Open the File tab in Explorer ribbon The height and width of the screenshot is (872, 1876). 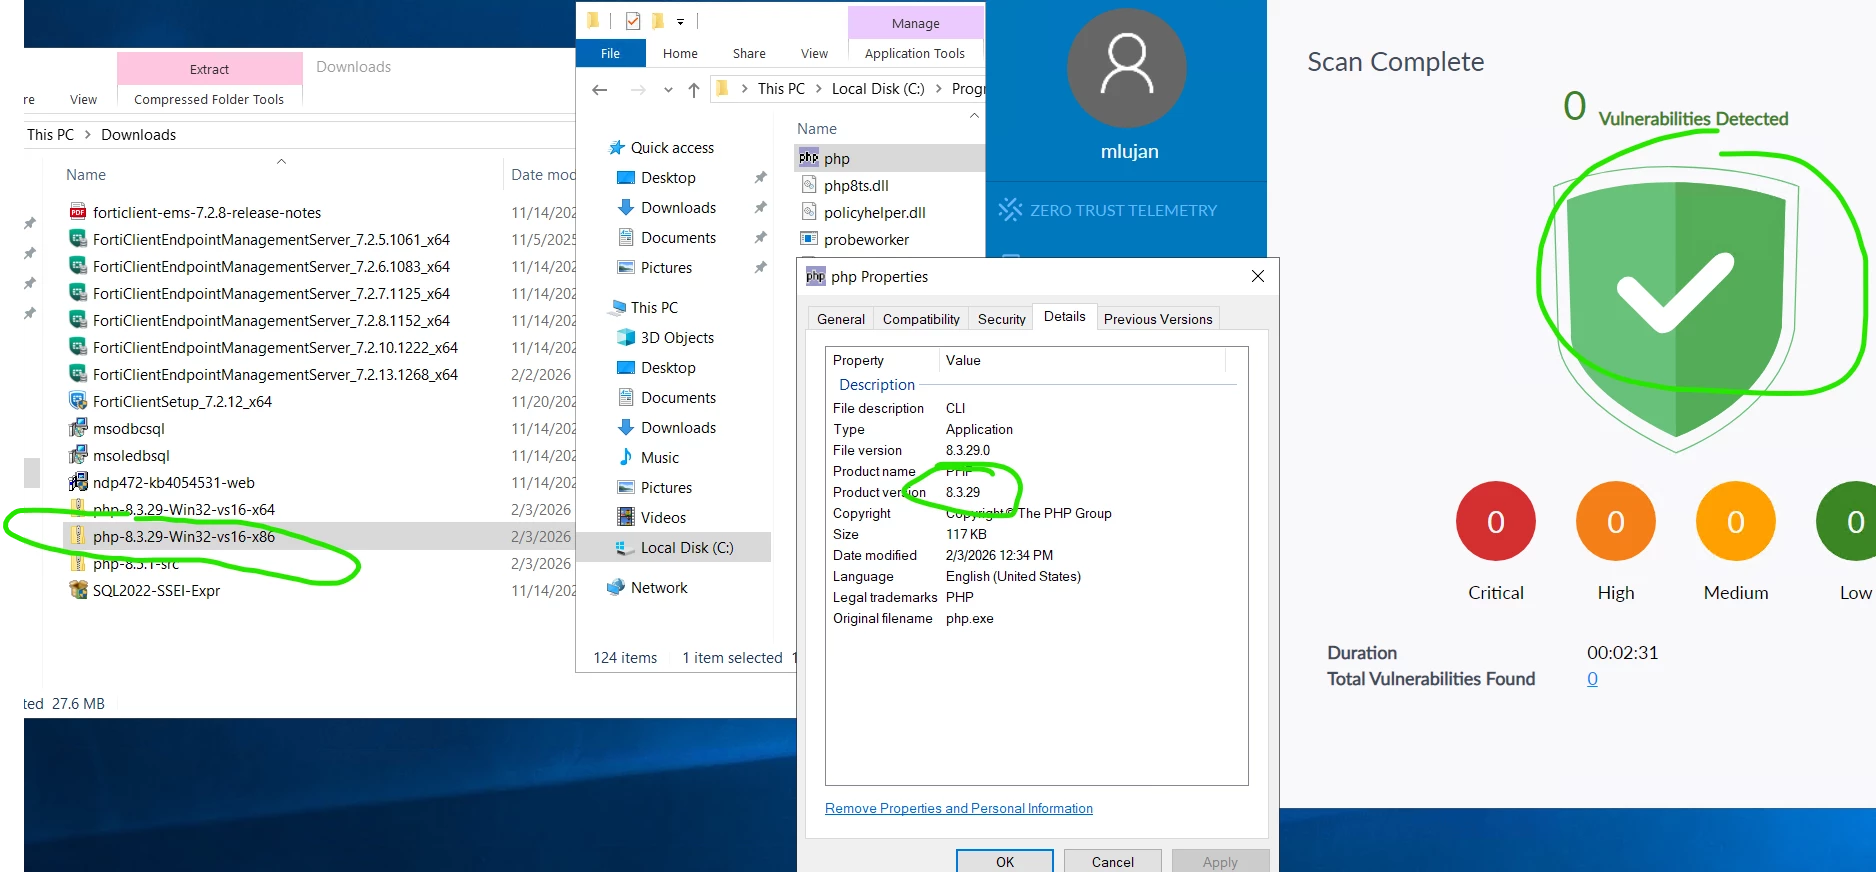(610, 53)
